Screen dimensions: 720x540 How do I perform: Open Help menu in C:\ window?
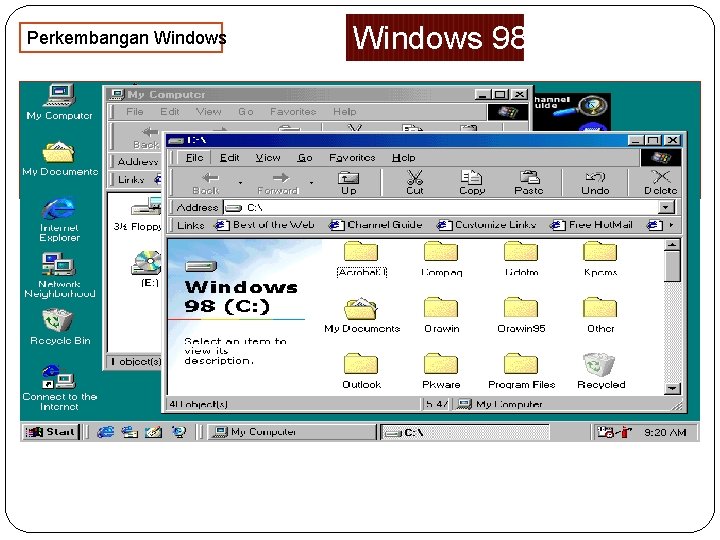point(404,158)
